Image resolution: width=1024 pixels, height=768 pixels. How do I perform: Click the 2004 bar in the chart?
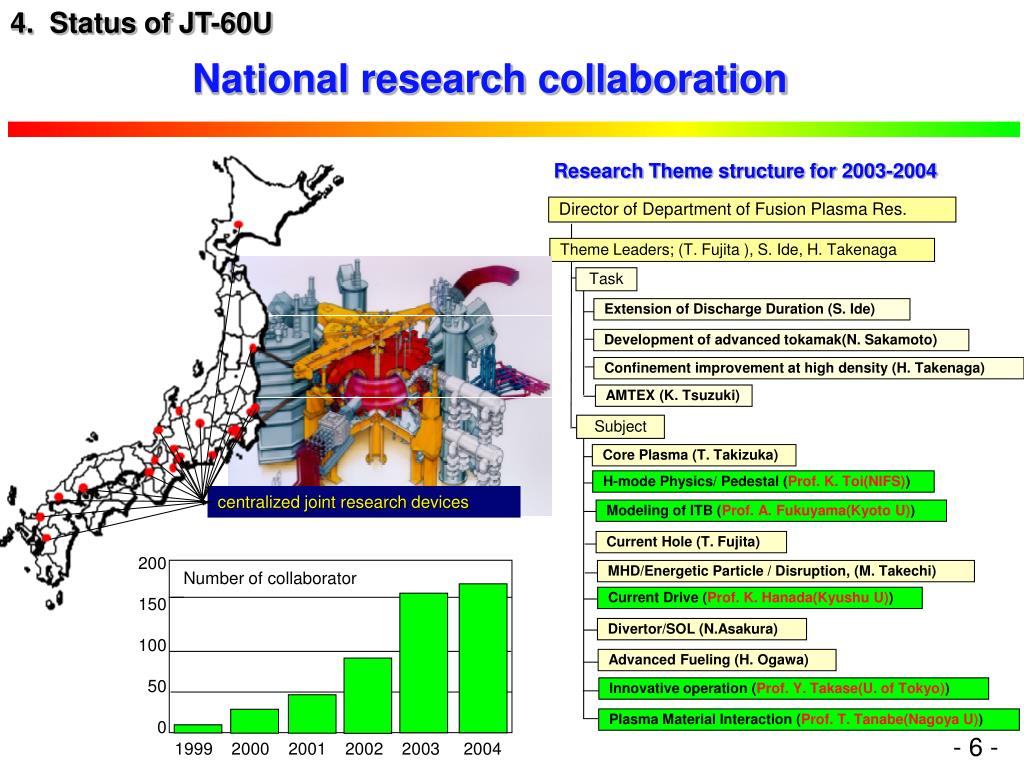pyautogui.click(x=483, y=658)
